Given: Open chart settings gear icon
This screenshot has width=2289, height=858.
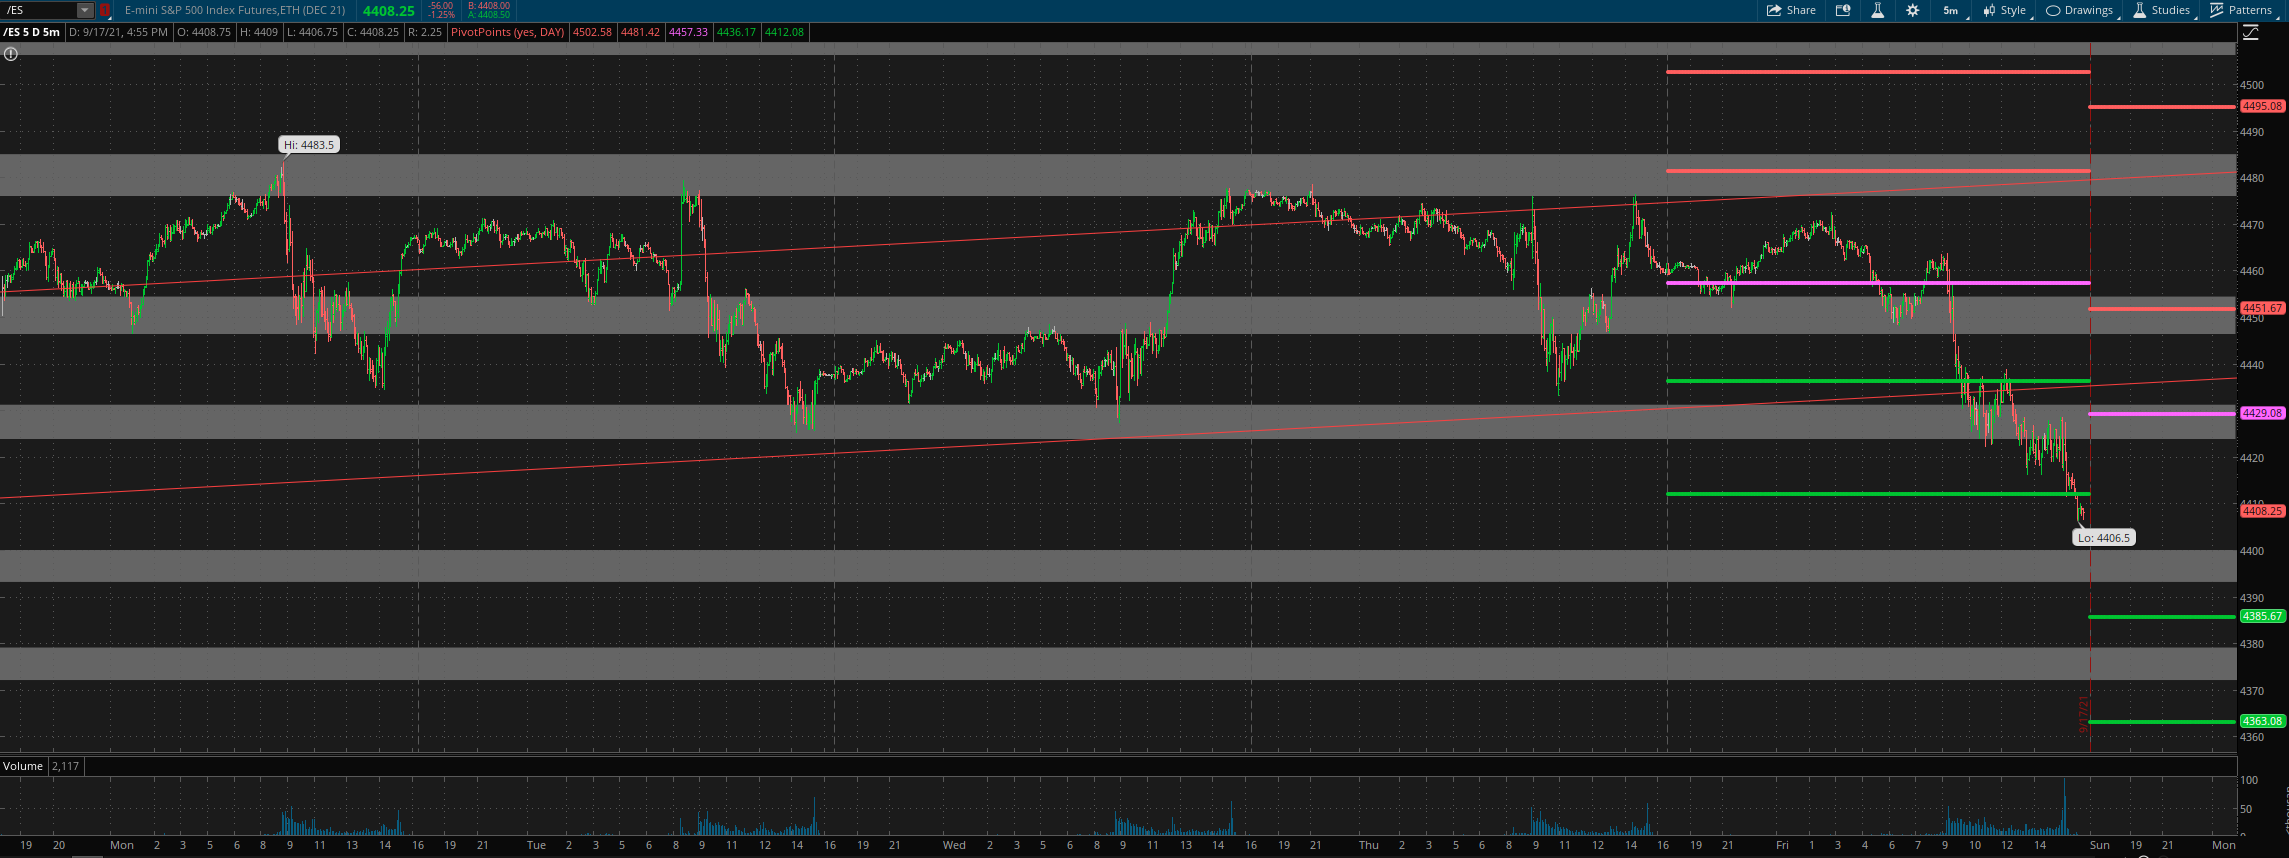Looking at the screenshot, I should tap(1912, 10).
